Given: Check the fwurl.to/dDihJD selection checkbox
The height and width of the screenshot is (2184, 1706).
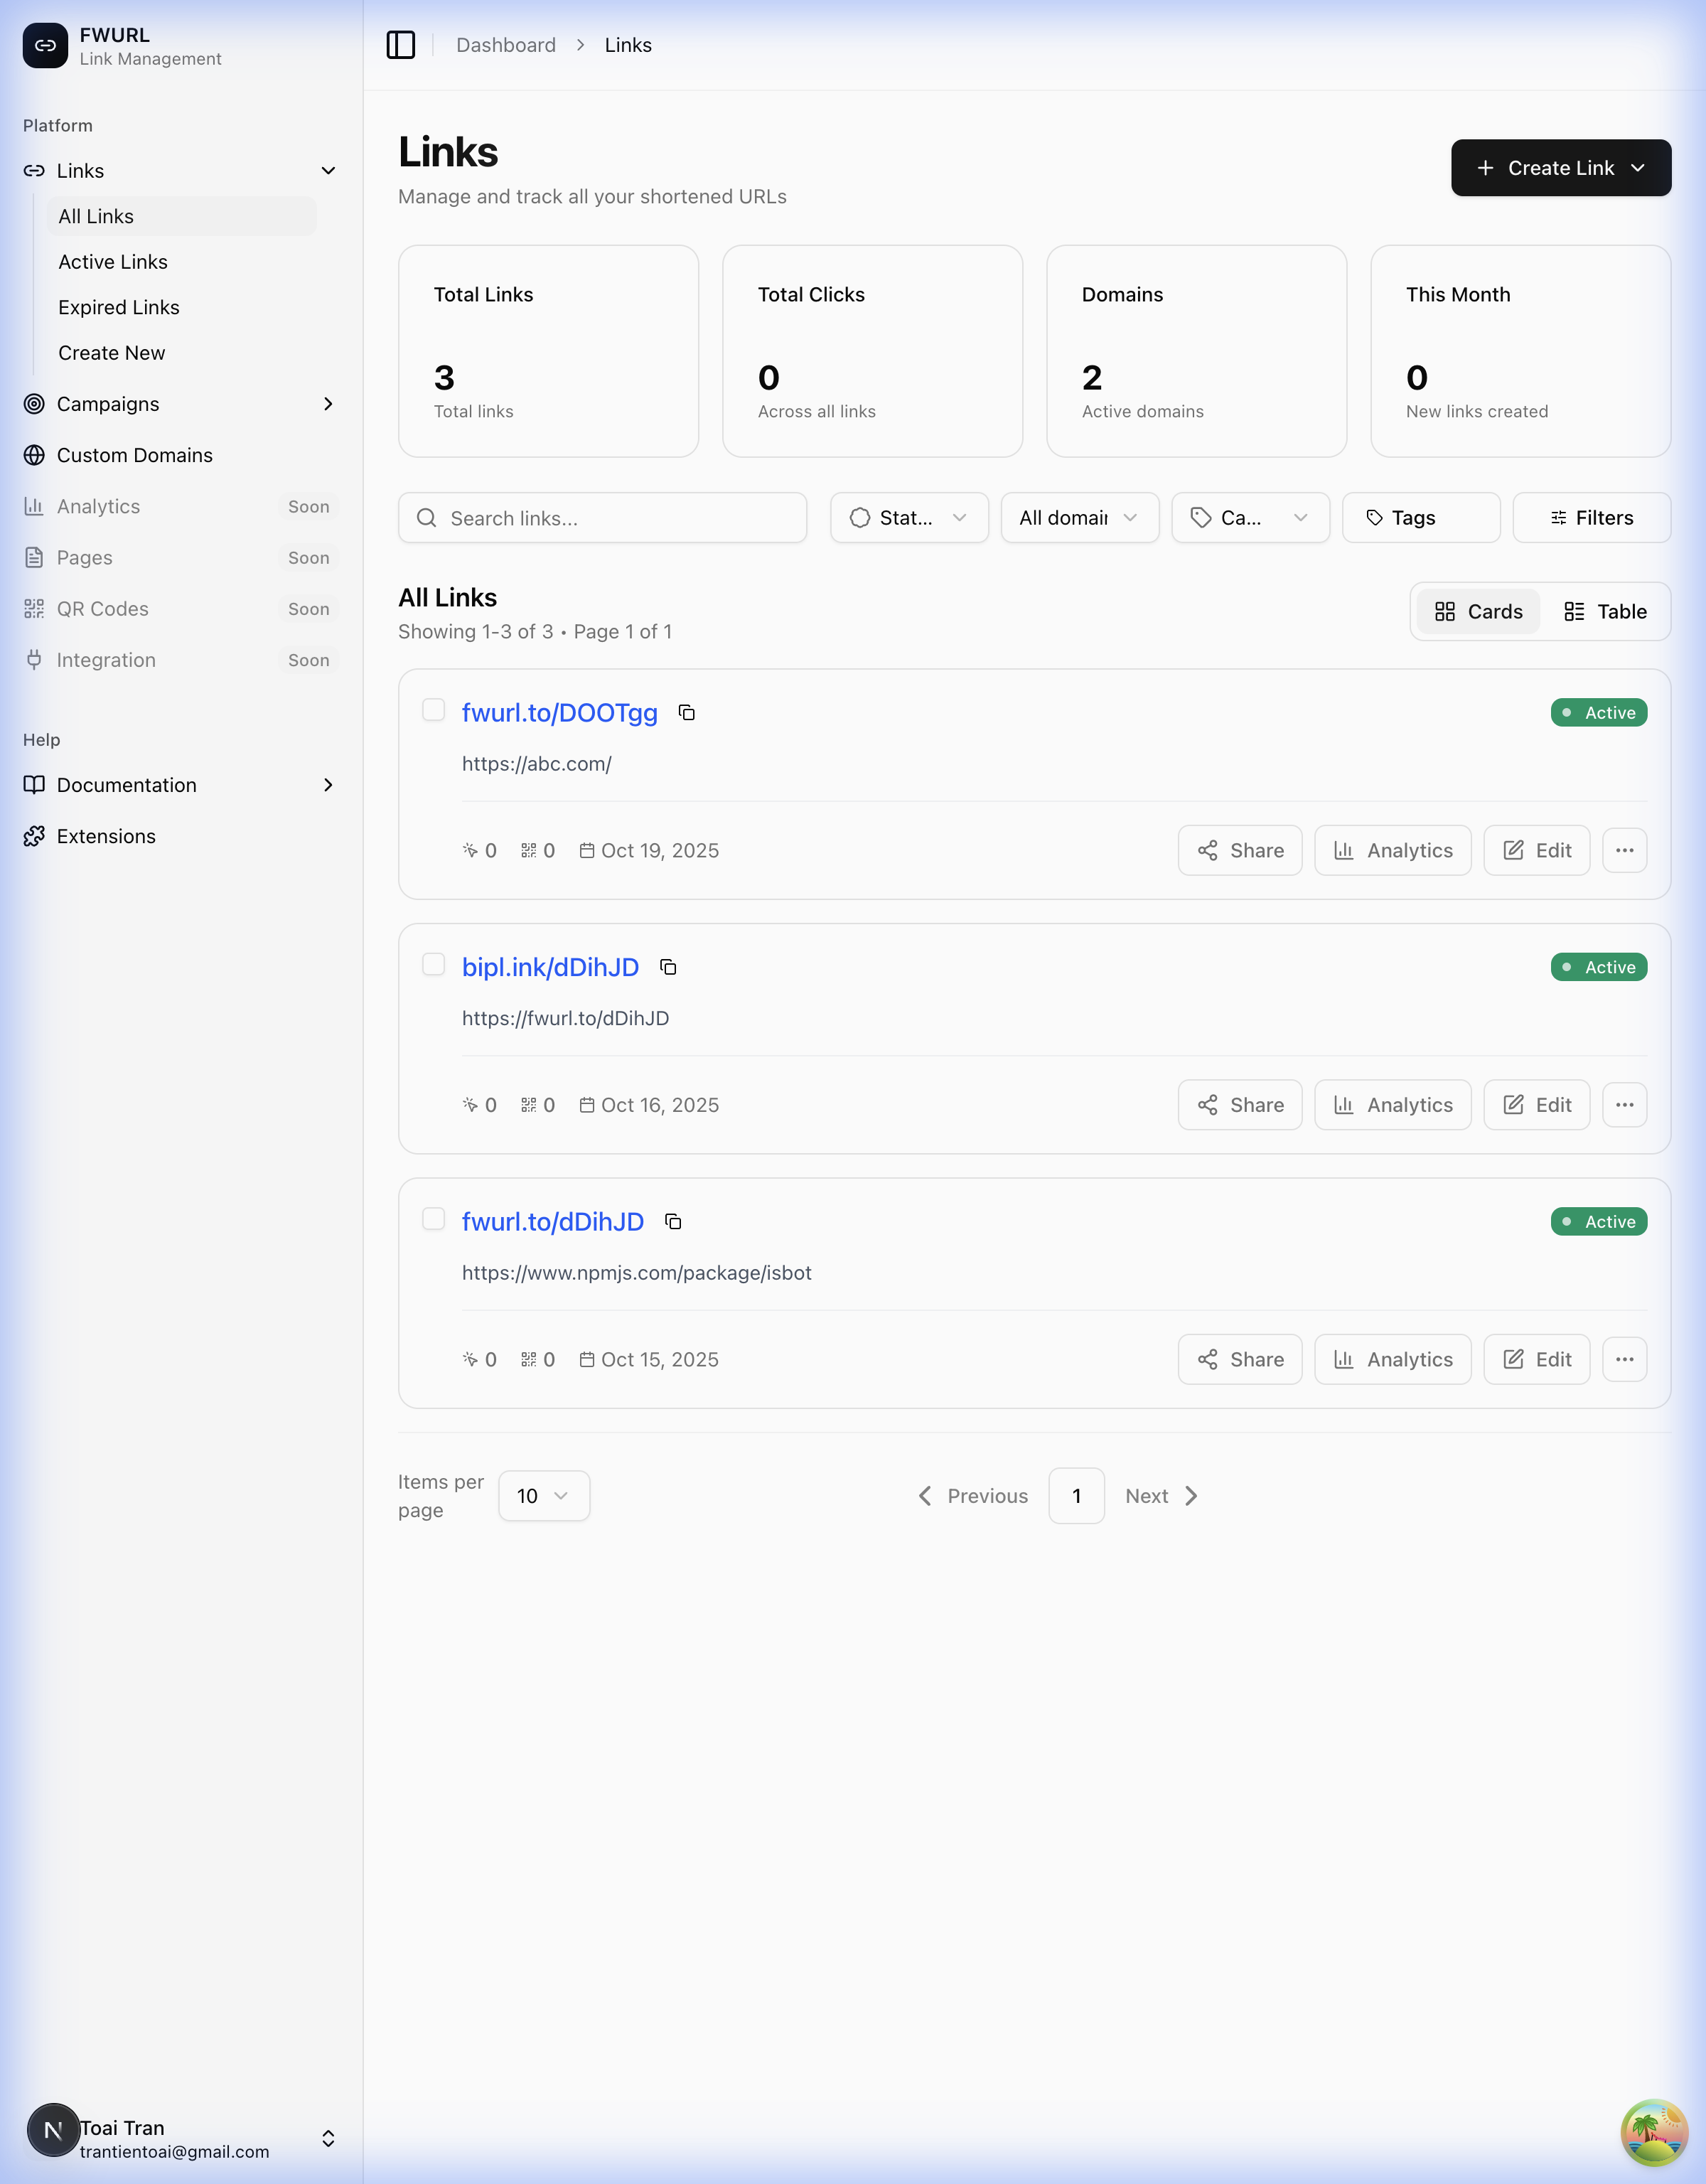Looking at the screenshot, I should click(434, 1218).
